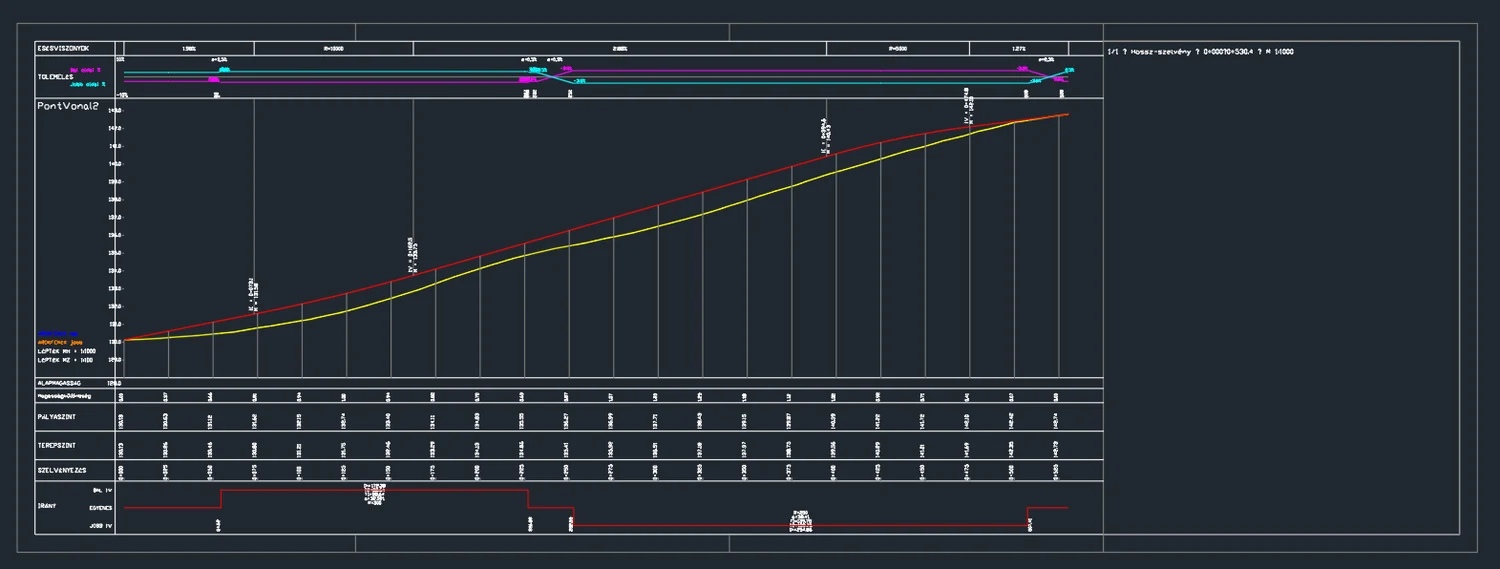Click the Magasságkülönbség row label

pyautogui.click(x=64, y=396)
